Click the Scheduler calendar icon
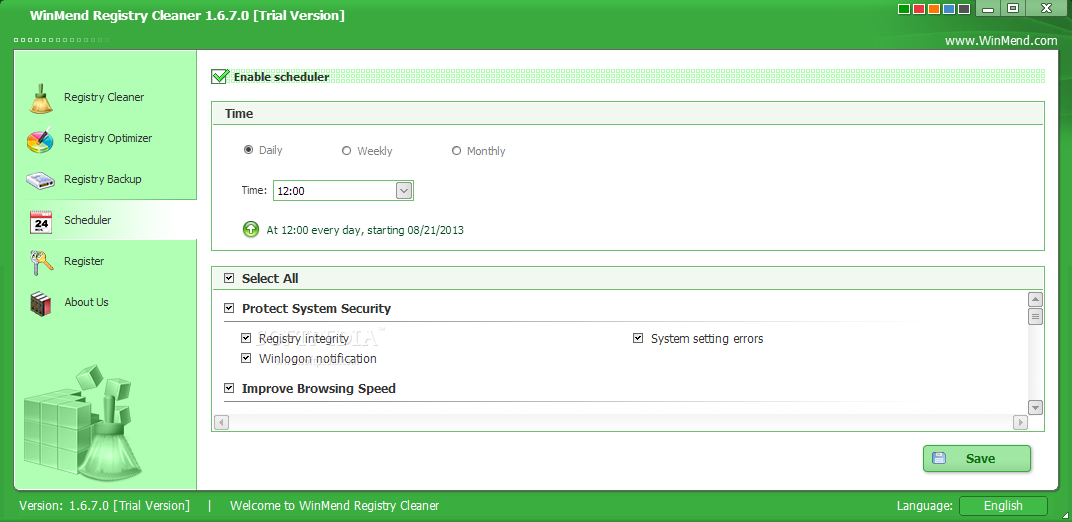The height and width of the screenshot is (522, 1072). (41, 221)
